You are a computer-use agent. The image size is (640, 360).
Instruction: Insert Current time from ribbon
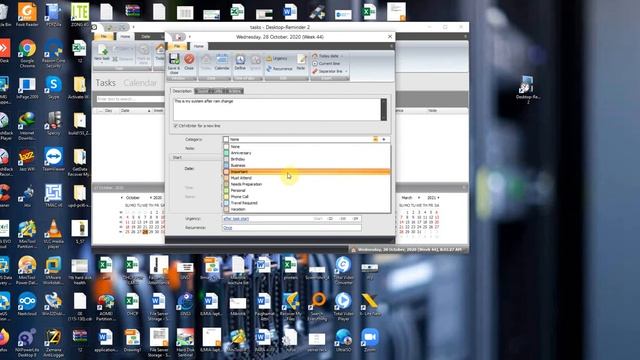[326, 64]
